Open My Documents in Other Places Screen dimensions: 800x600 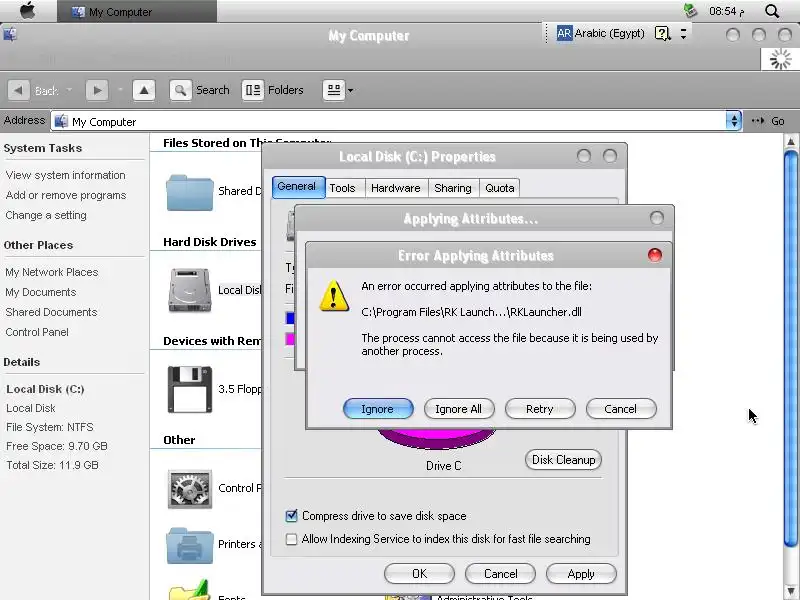pos(41,292)
